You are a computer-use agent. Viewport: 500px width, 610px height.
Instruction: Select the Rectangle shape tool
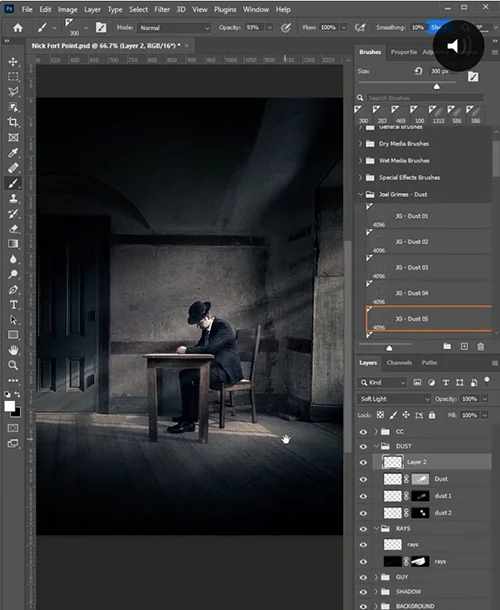tap(13, 335)
